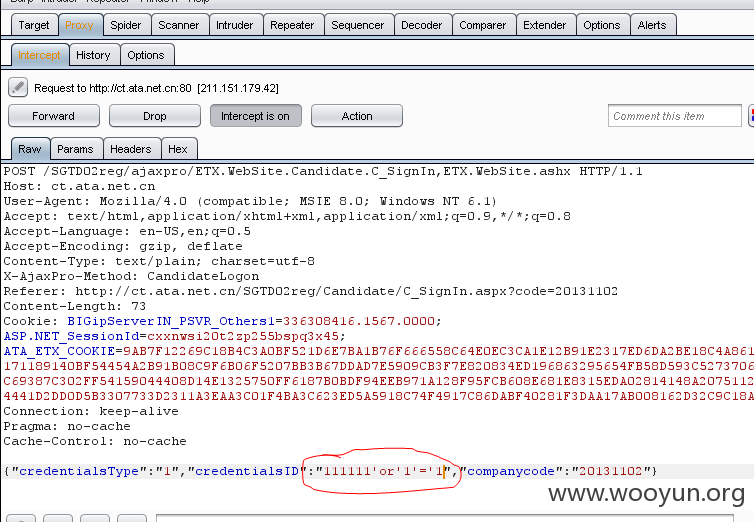Image resolution: width=754 pixels, height=522 pixels.
Task: Click the Cache-Control: no-cache line
Action: coord(95,441)
